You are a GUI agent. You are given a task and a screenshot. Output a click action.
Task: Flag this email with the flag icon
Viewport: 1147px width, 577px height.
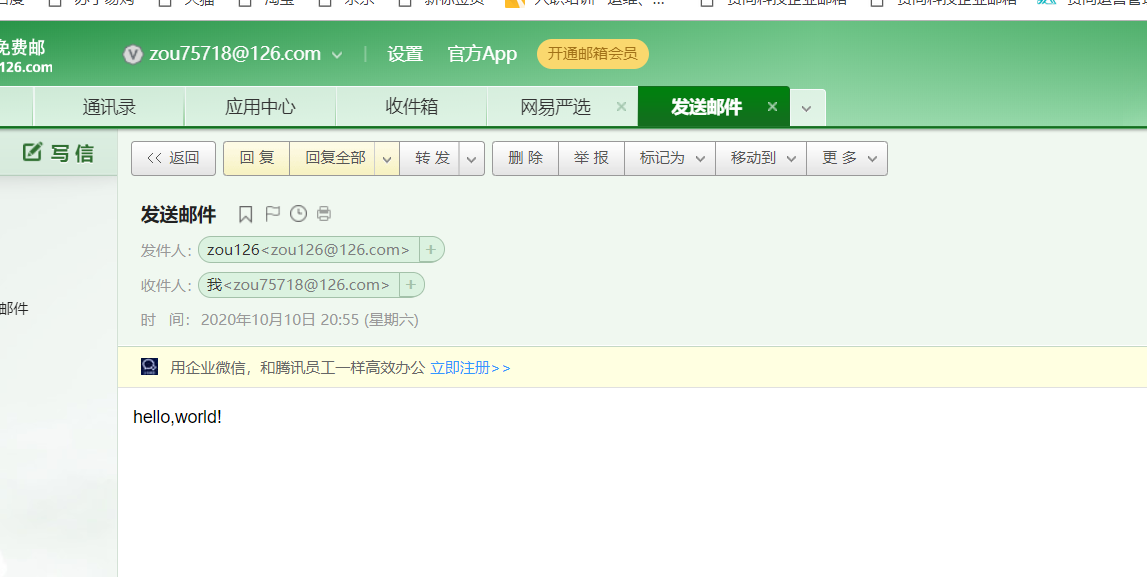tap(272, 214)
